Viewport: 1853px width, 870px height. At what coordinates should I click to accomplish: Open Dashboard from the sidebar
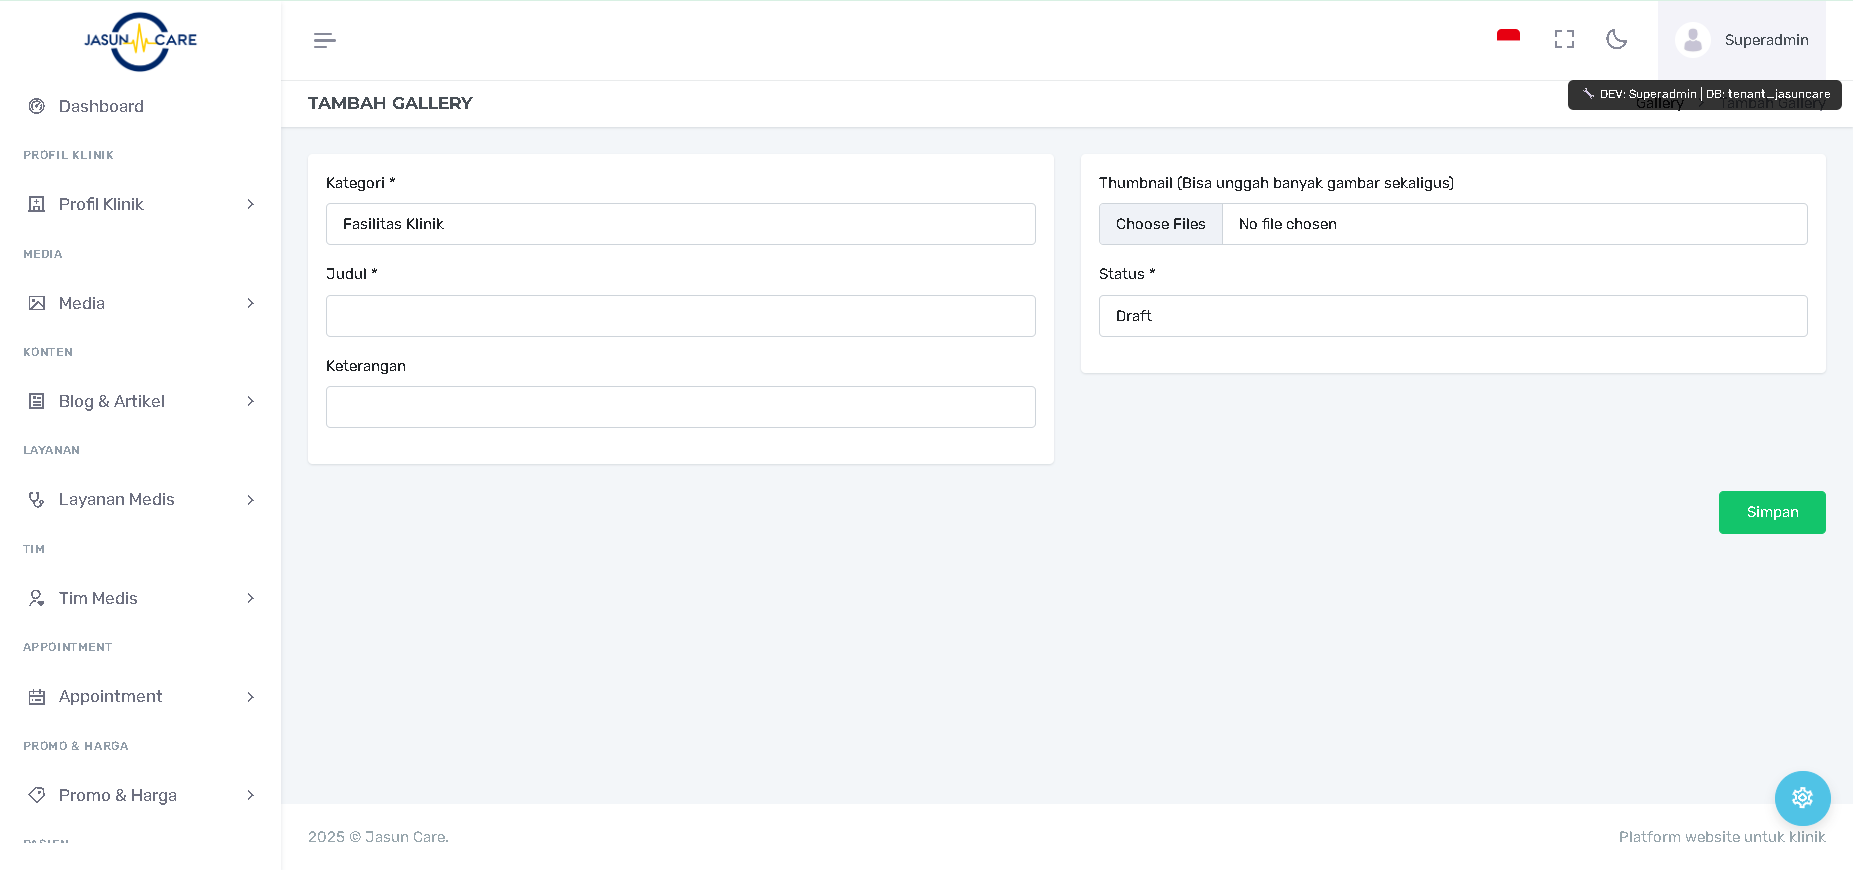[x=101, y=106]
